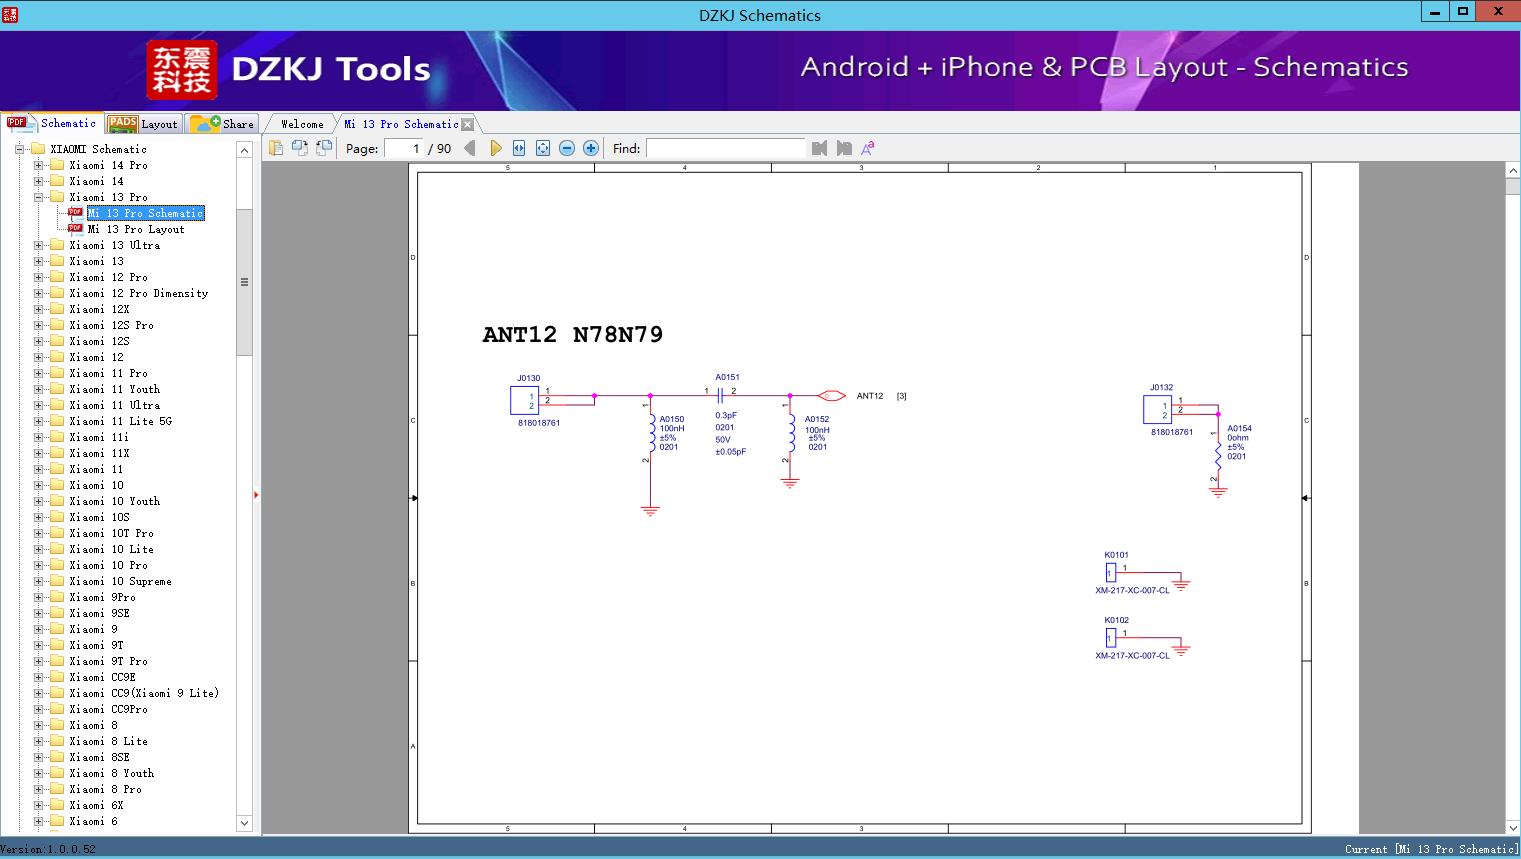Click the document viewer scroll-down arrow

tap(1513, 827)
